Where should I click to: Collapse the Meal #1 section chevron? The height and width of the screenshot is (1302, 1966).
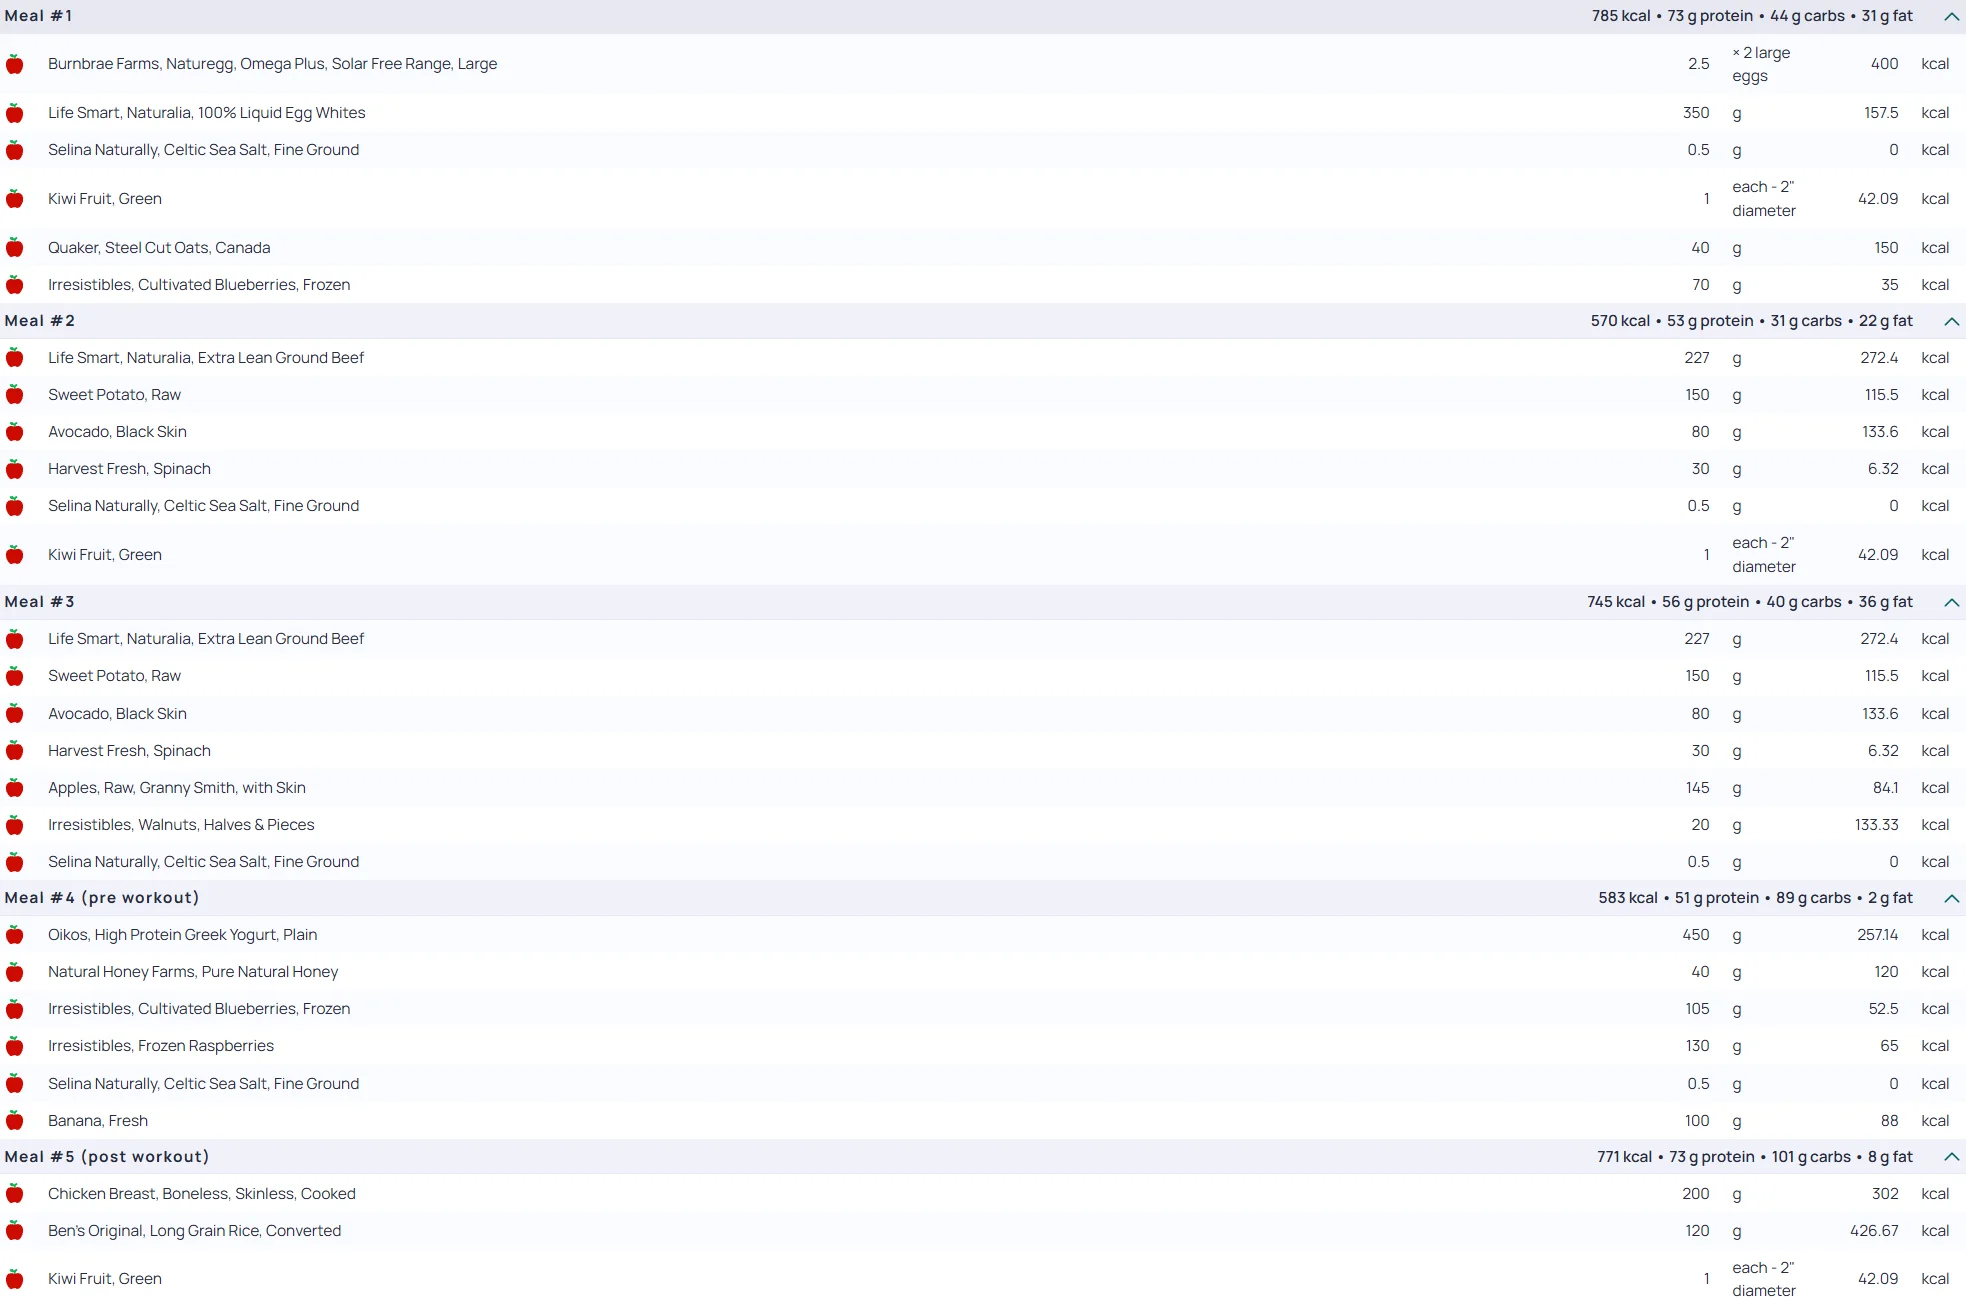(x=1951, y=16)
